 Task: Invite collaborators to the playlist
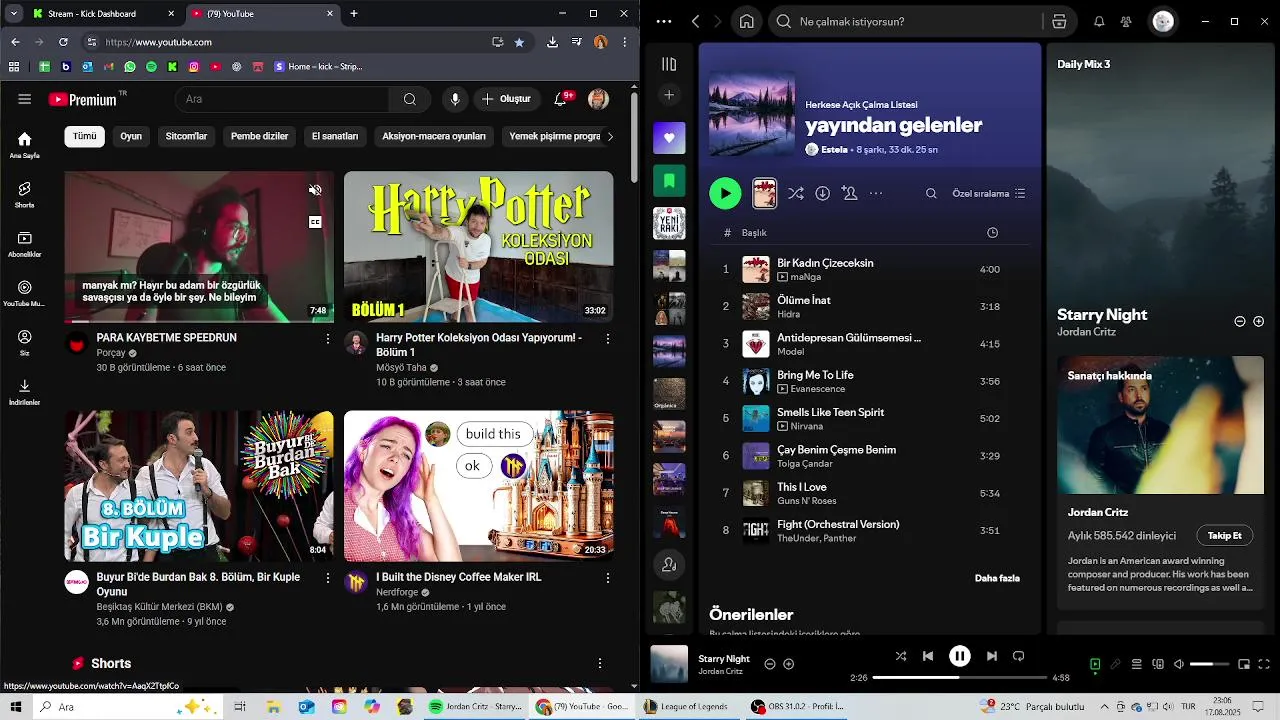[849, 193]
